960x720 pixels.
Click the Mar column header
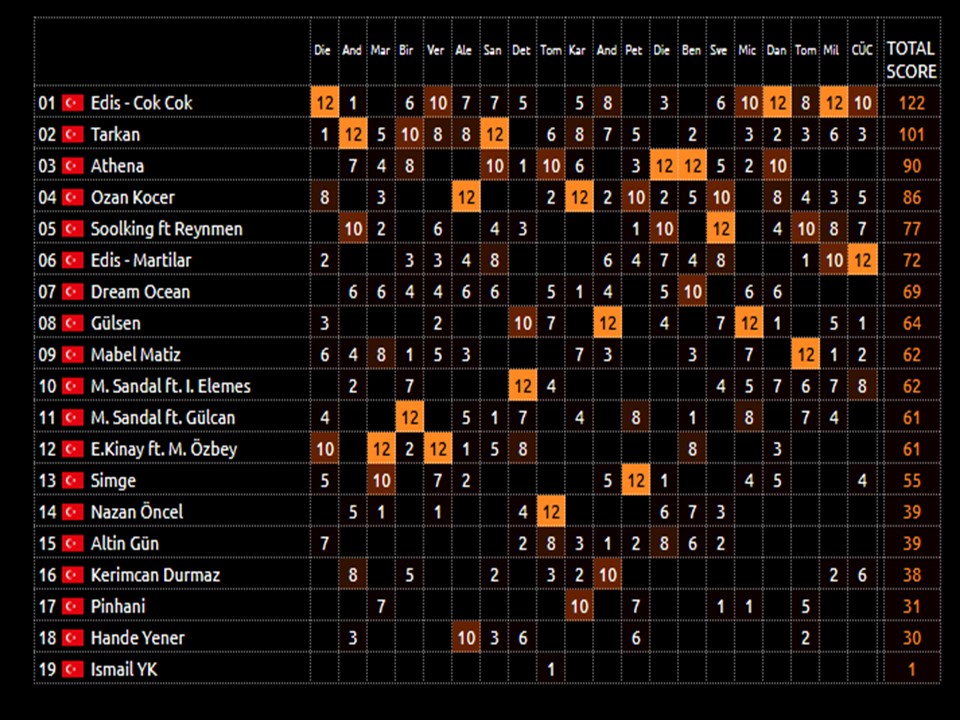(380, 50)
